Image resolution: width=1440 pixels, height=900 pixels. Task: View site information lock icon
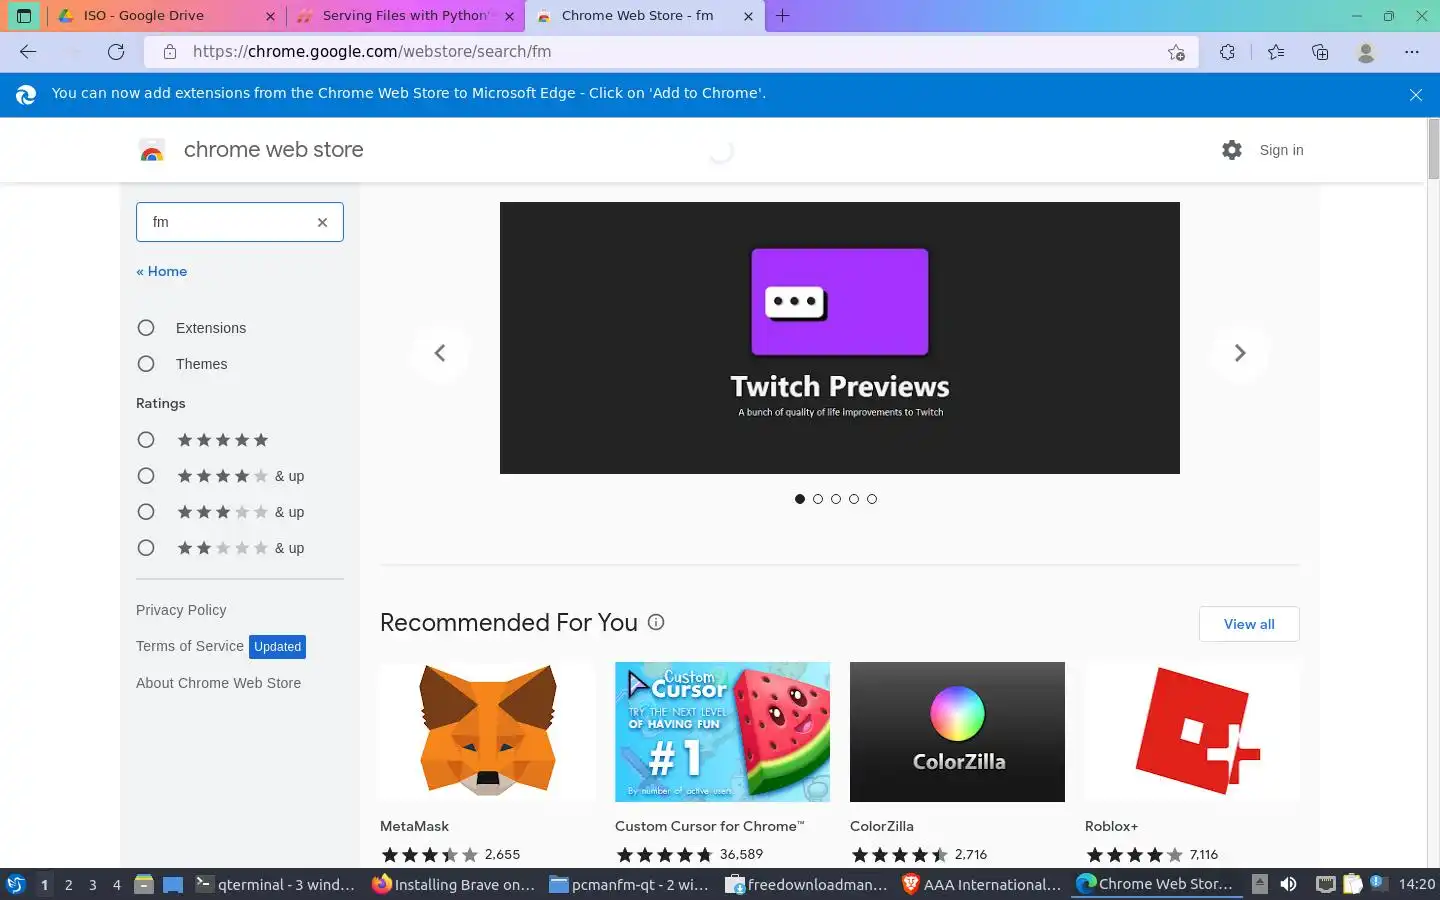(170, 52)
